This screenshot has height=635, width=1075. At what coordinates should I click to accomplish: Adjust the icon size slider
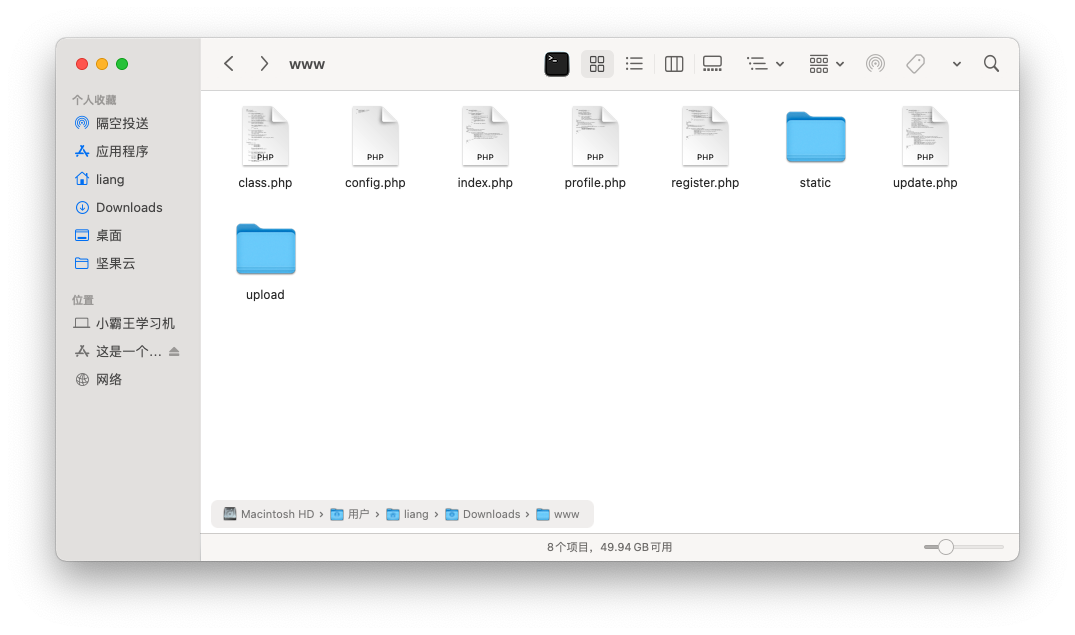[946, 547]
